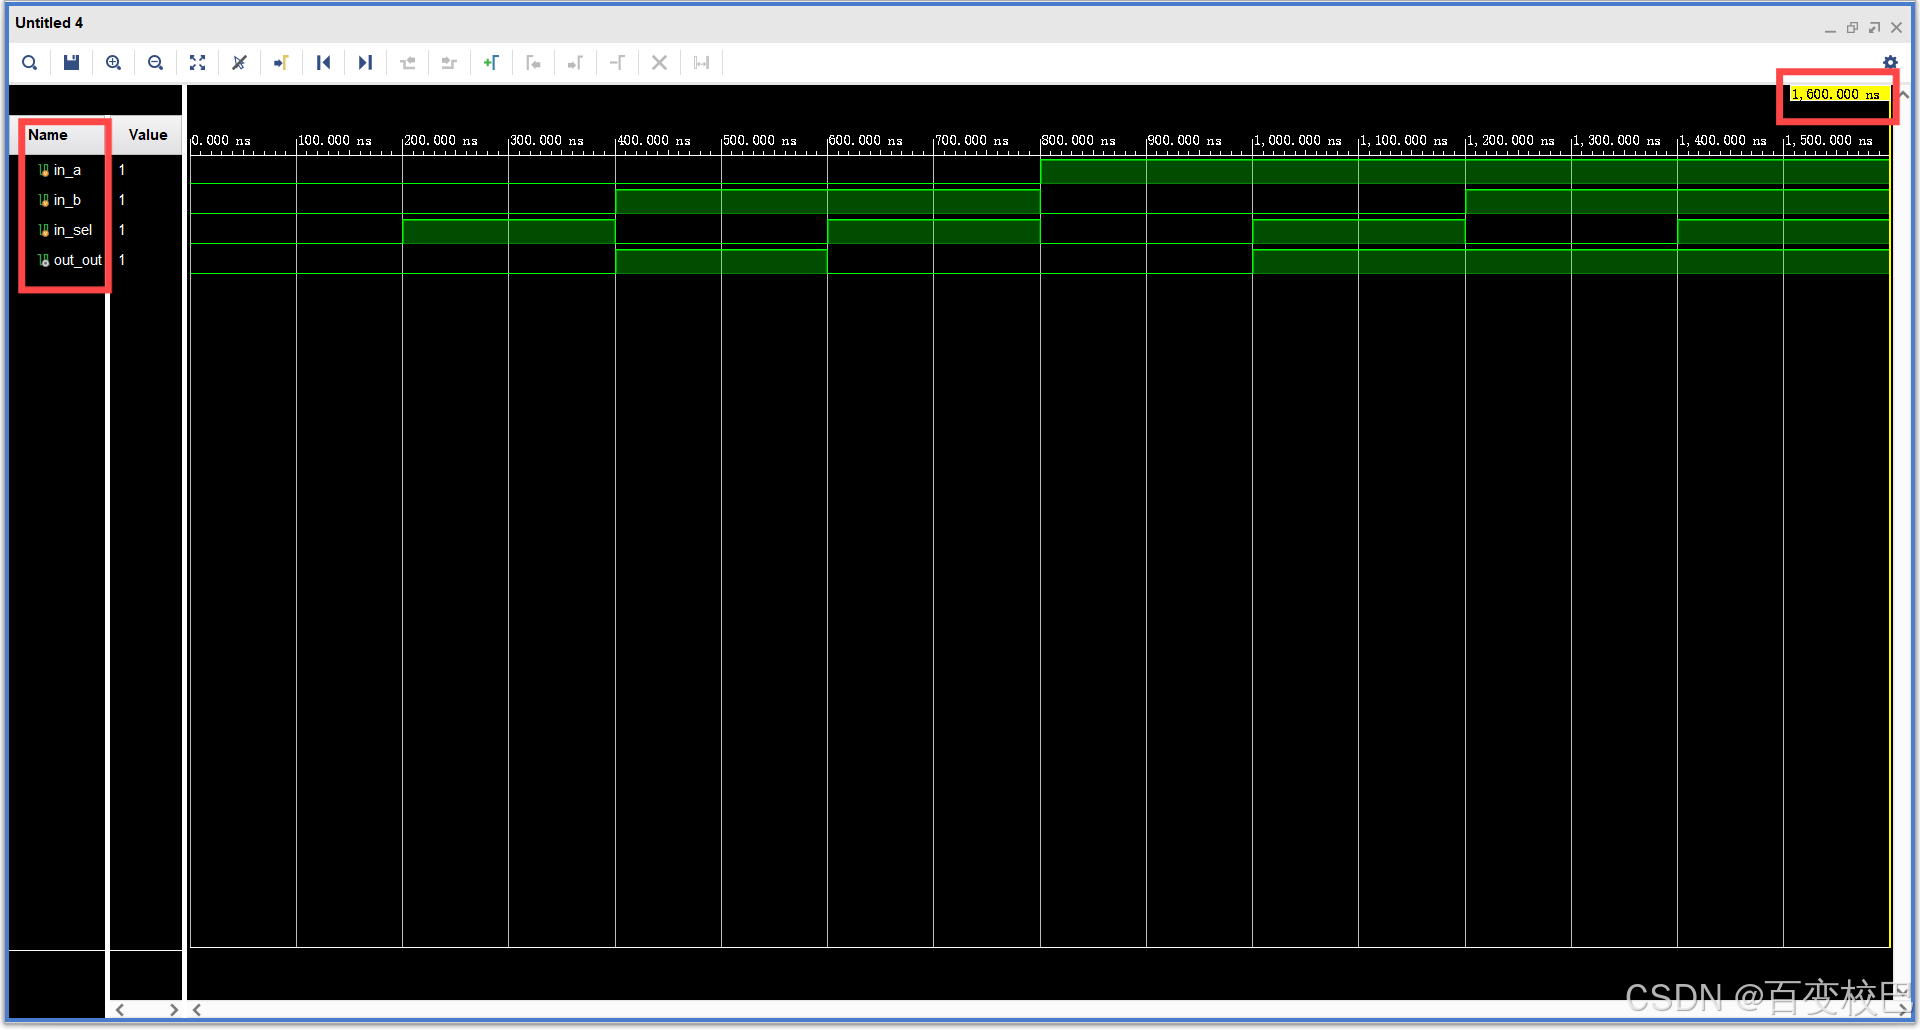Image resolution: width=1920 pixels, height=1030 pixels.
Task: Select the in_b signal row
Action: pos(65,200)
